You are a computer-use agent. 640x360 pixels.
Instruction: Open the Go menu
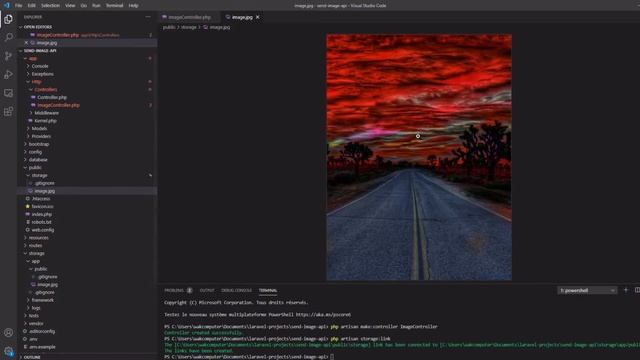pyautogui.click(x=84, y=6)
